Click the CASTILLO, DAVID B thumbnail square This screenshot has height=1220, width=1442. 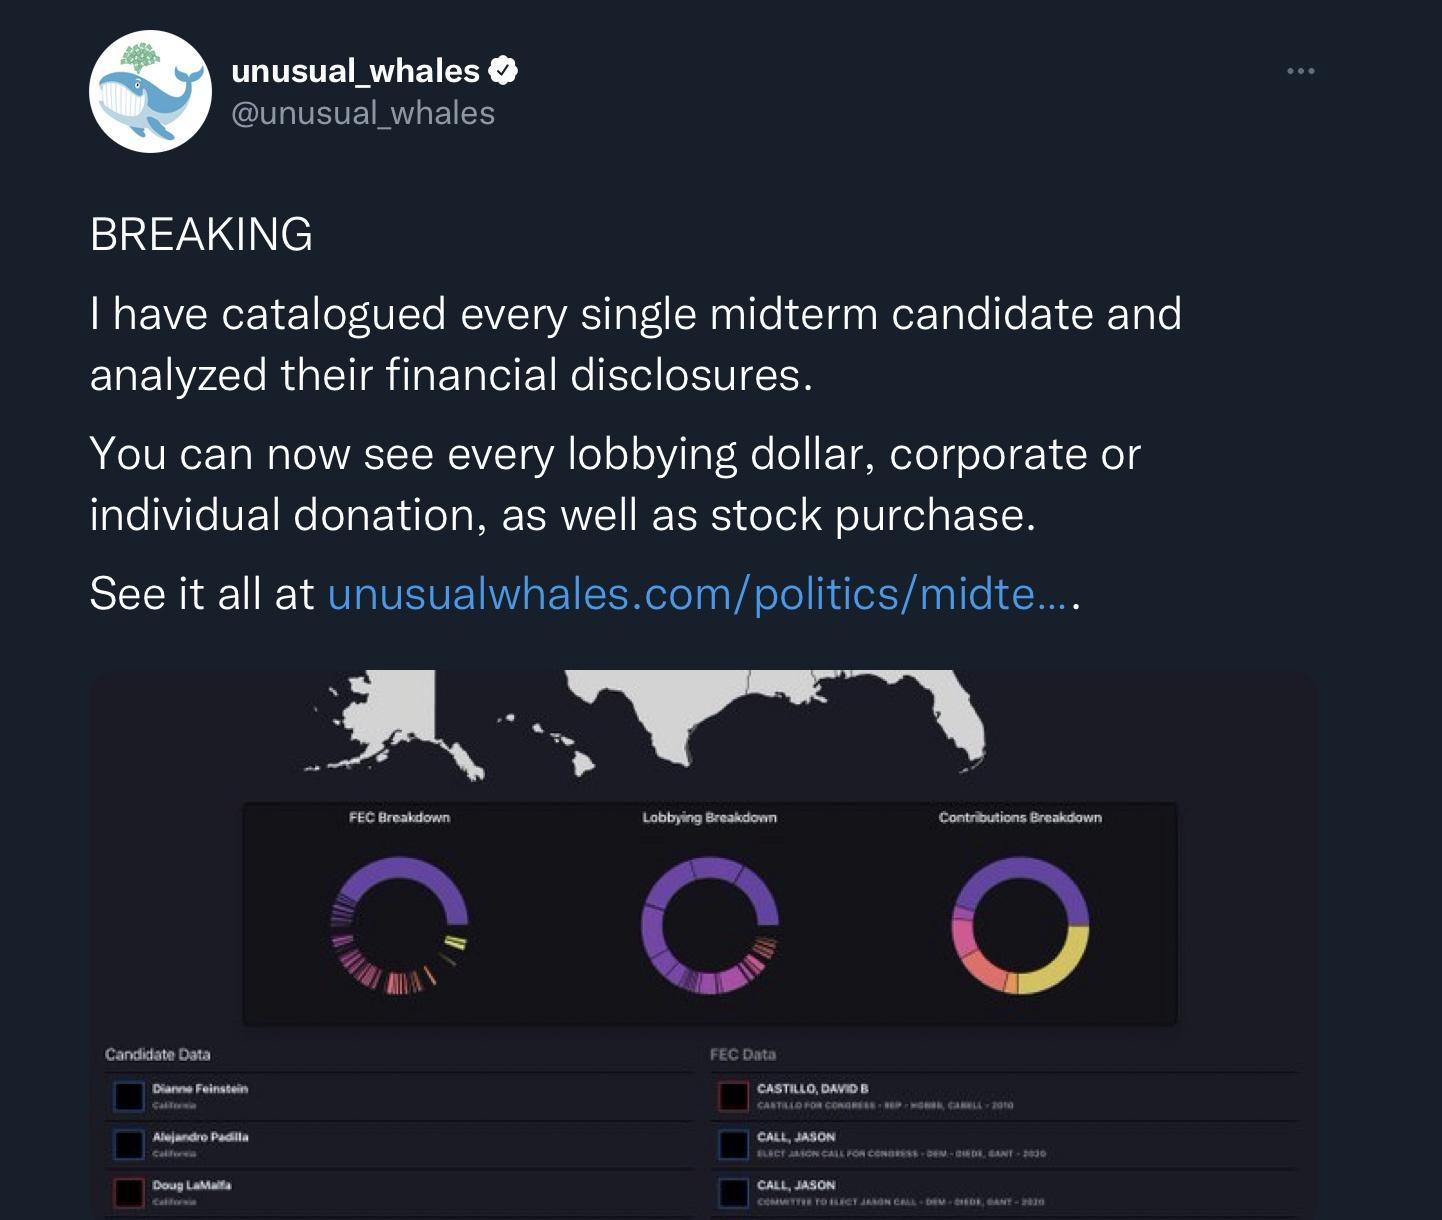[x=734, y=1097]
